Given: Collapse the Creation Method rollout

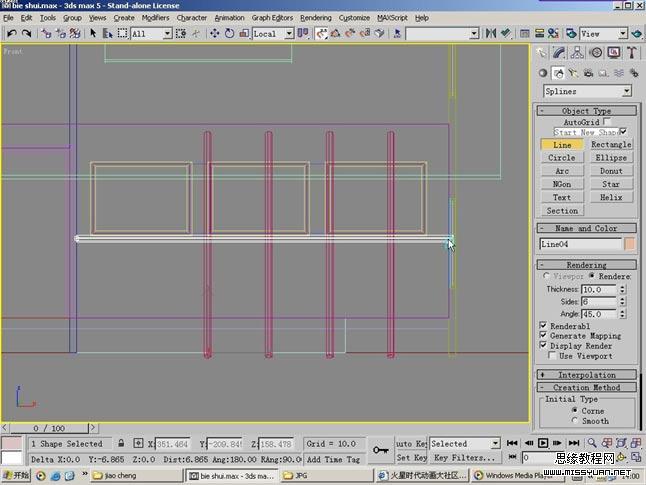Looking at the screenshot, I should tap(587, 387).
